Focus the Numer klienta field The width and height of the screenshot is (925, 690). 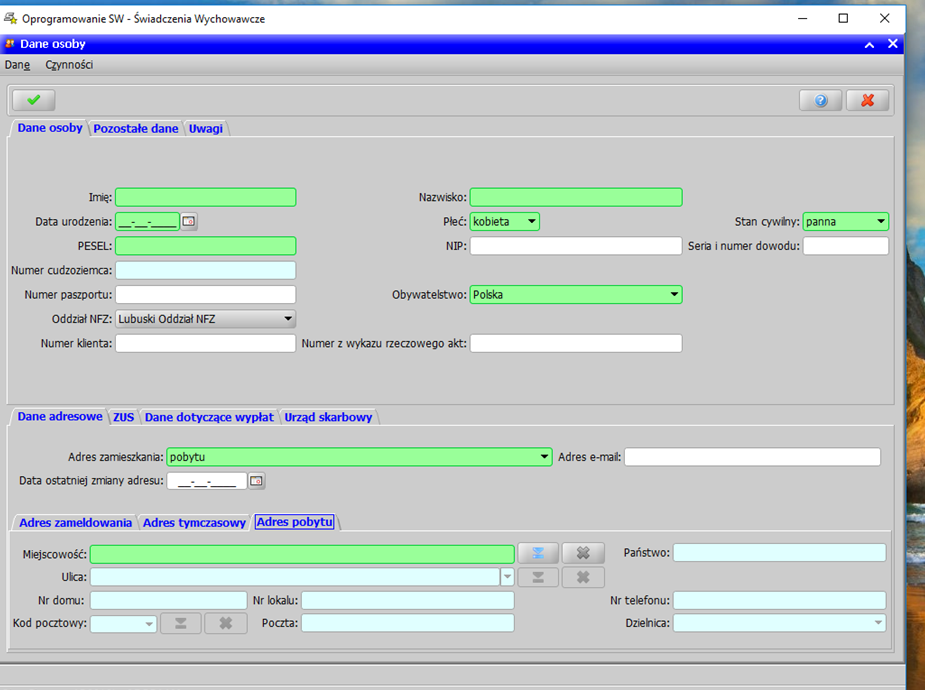coord(206,343)
